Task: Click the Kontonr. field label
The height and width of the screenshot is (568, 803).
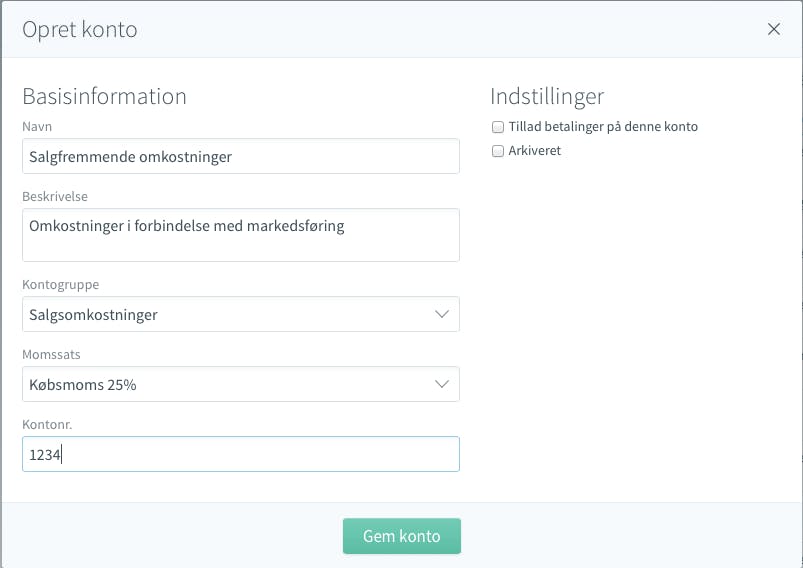Action: [x=47, y=425]
